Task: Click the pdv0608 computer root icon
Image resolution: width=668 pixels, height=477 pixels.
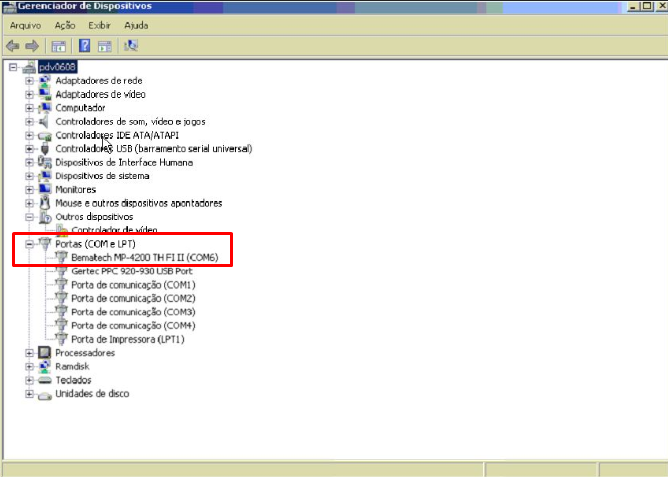Action: (x=29, y=67)
